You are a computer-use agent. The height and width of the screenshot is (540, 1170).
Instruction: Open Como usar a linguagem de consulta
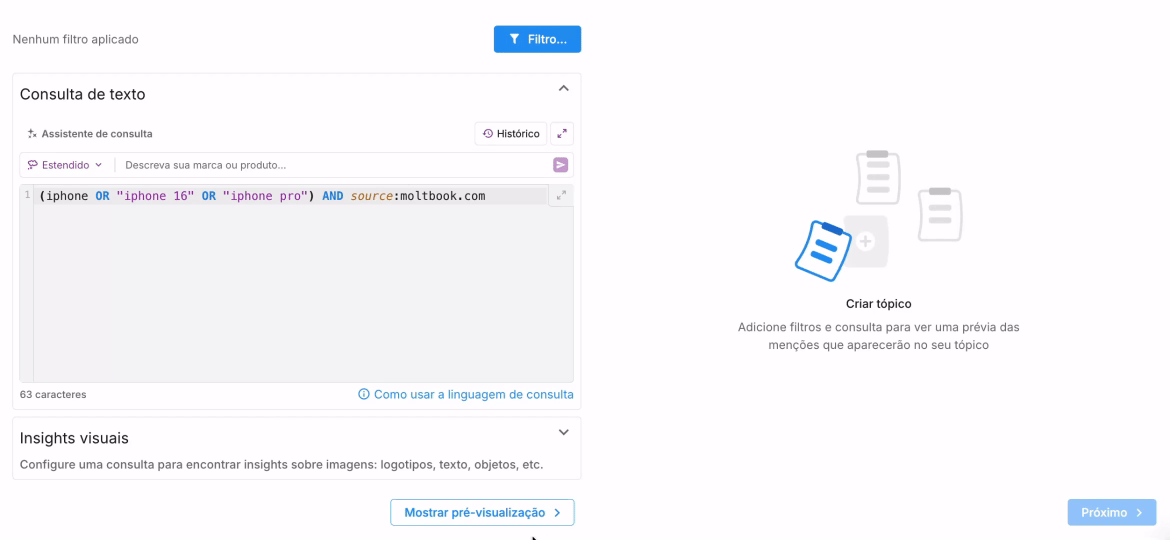tap(466, 394)
